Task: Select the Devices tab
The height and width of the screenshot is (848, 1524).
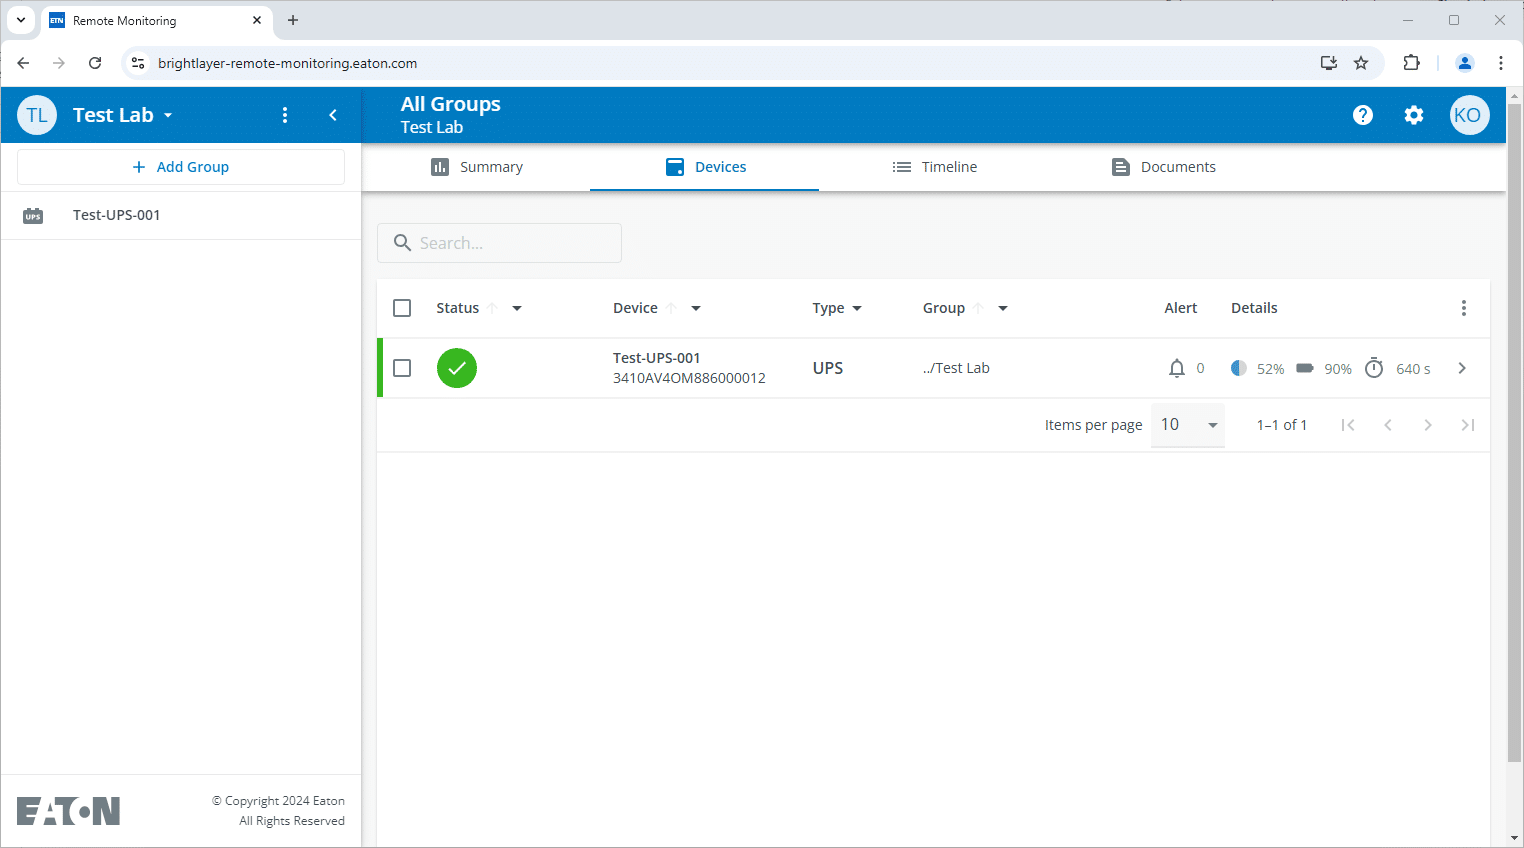Action: click(705, 167)
